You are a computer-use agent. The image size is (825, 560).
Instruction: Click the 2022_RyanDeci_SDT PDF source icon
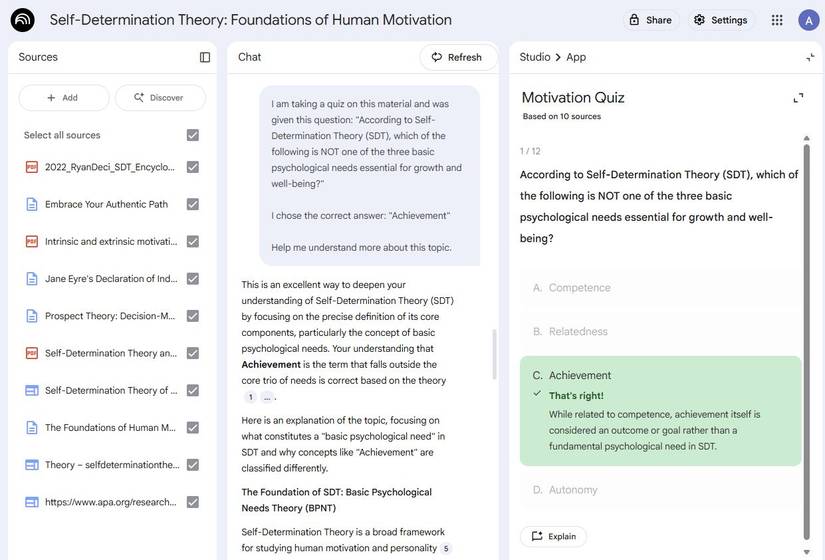31,167
